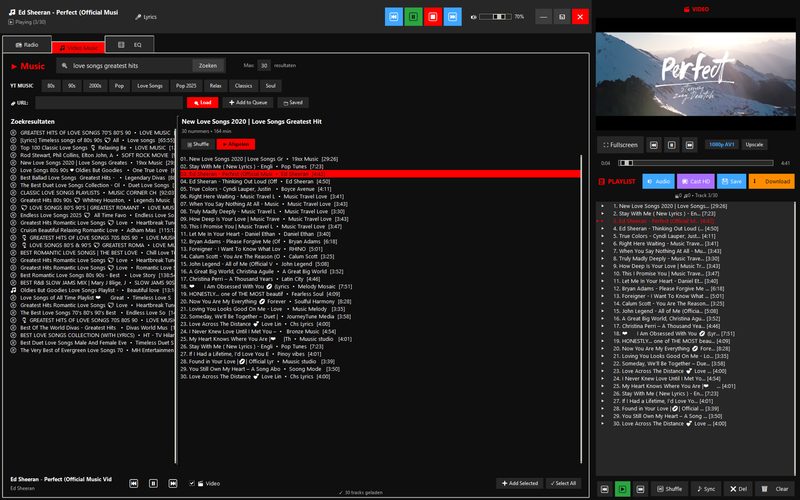Select the Pop 2025 genre chip
800x500 pixels.
pyautogui.click(x=186, y=86)
